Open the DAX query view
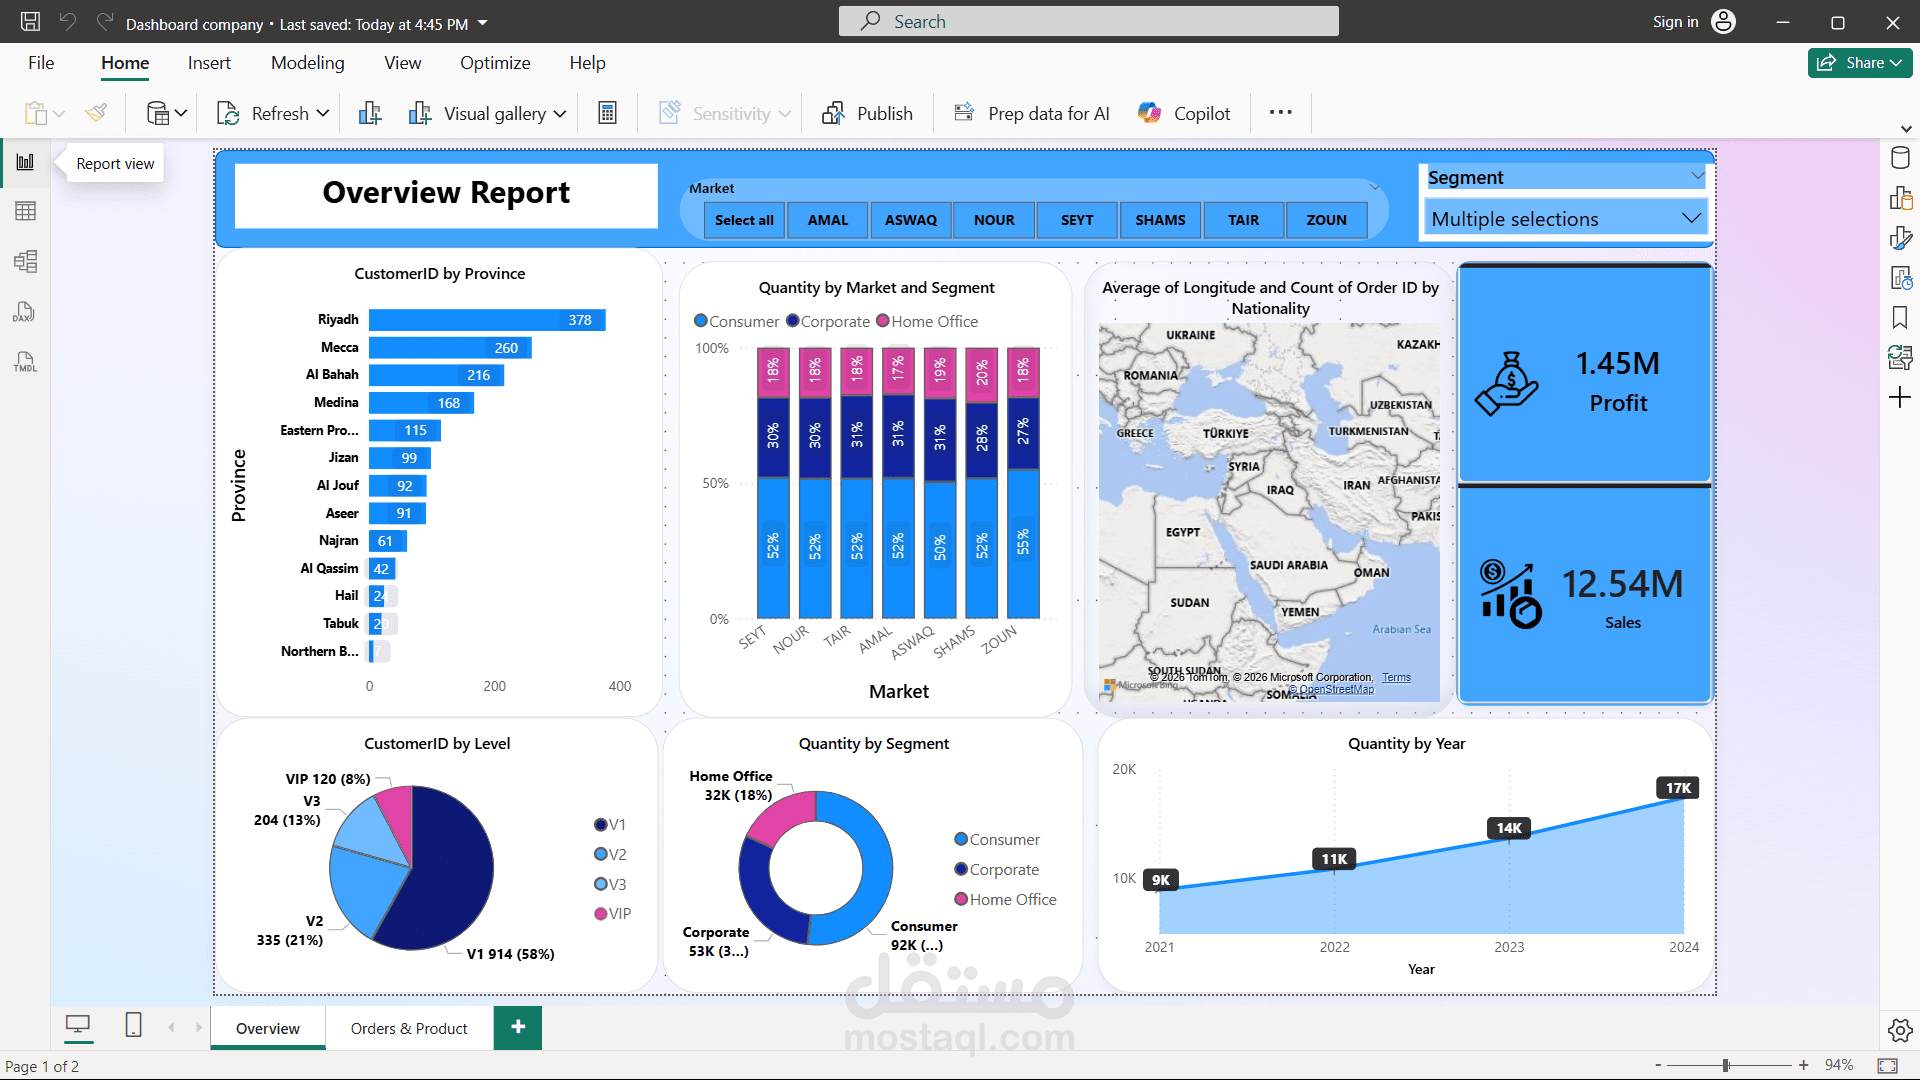 click(25, 312)
